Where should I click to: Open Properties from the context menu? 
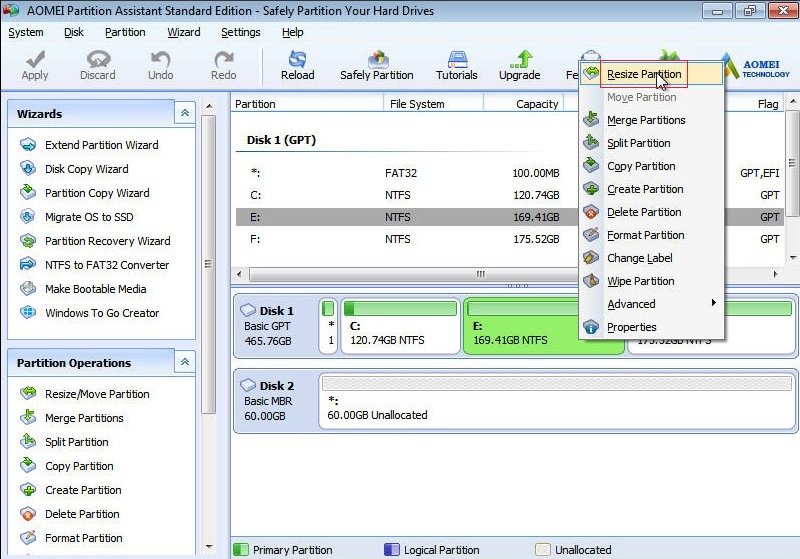652,326
